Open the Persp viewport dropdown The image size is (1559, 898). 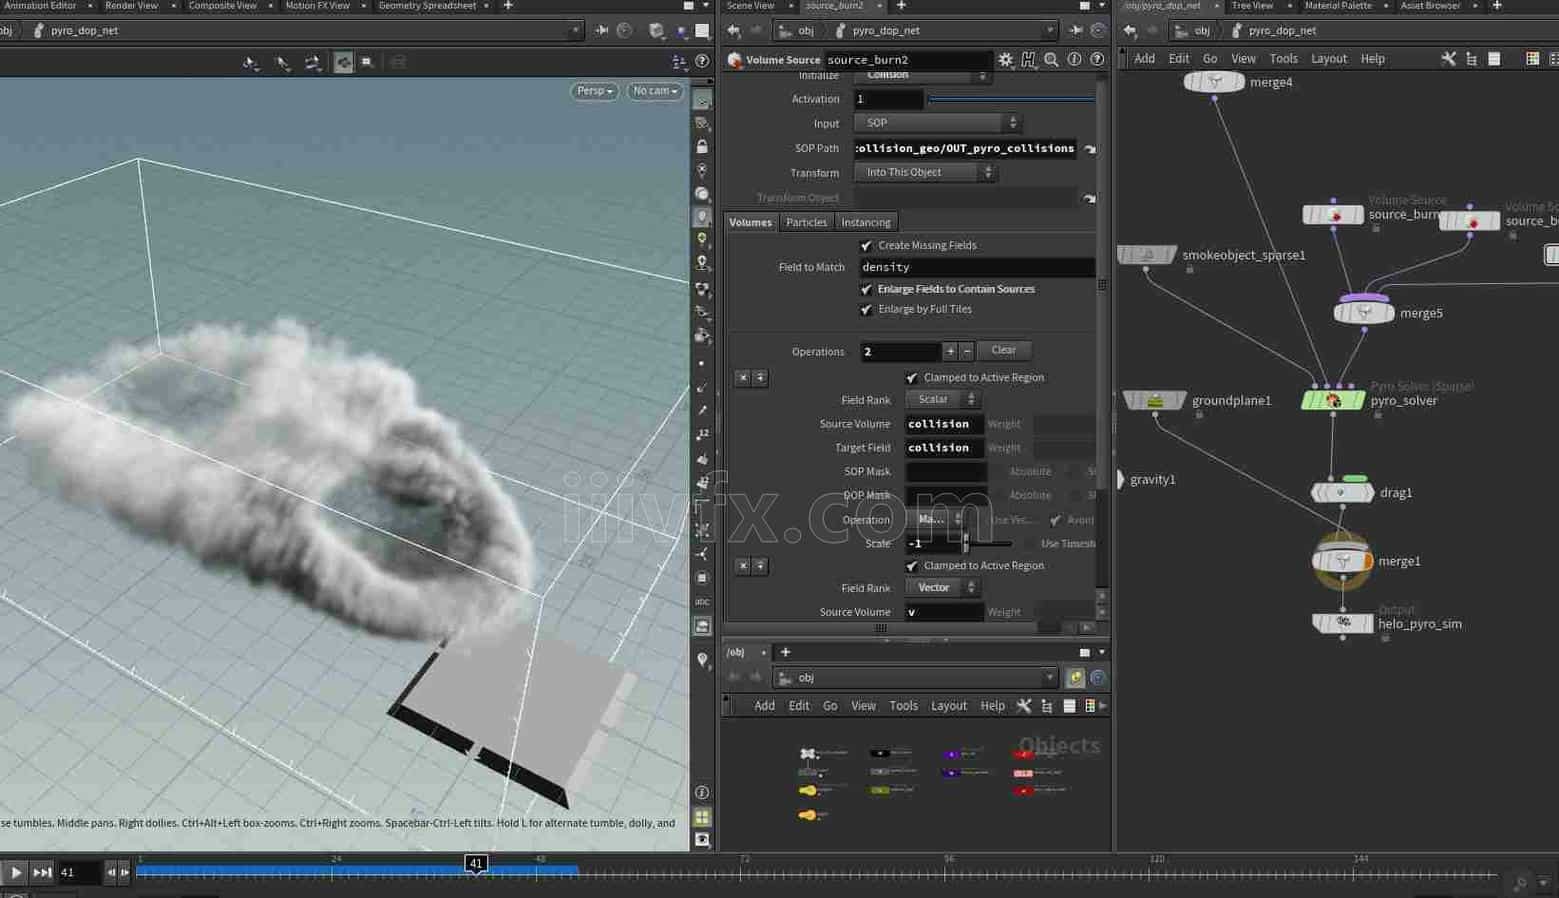click(x=594, y=91)
